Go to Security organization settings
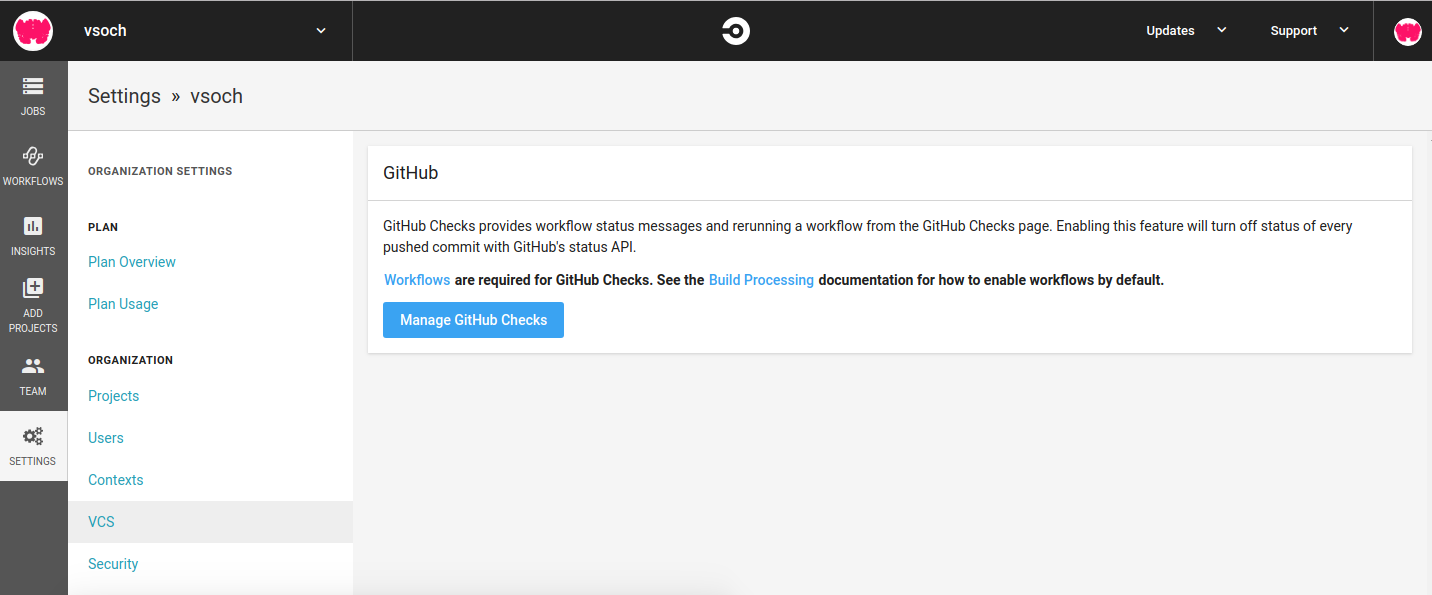The image size is (1432, 595). click(113, 564)
